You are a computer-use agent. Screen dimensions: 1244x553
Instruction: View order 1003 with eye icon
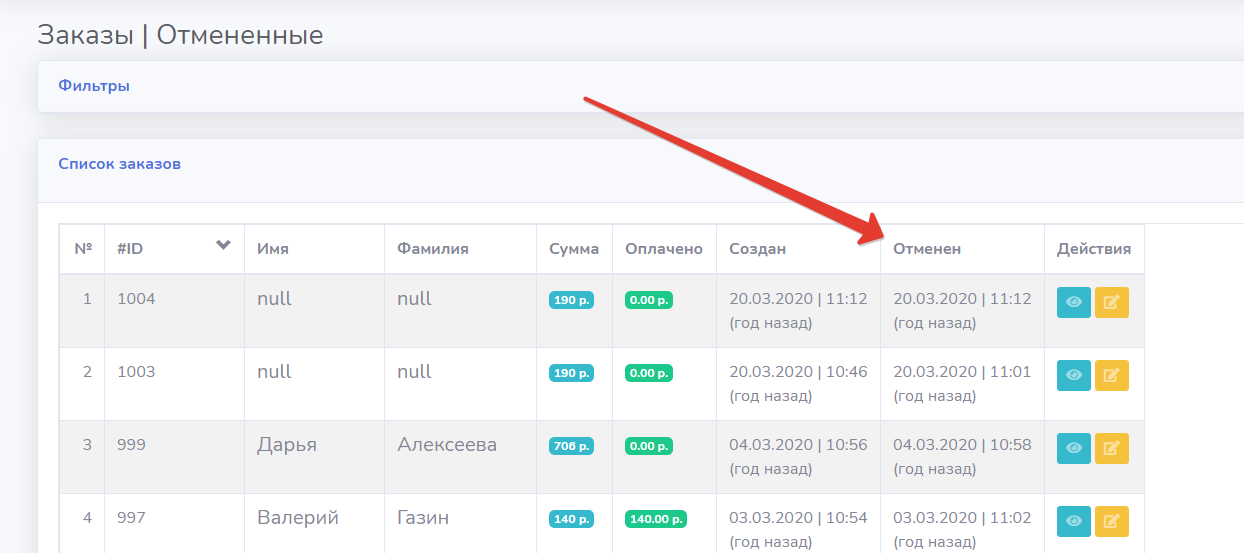pos(1073,375)
